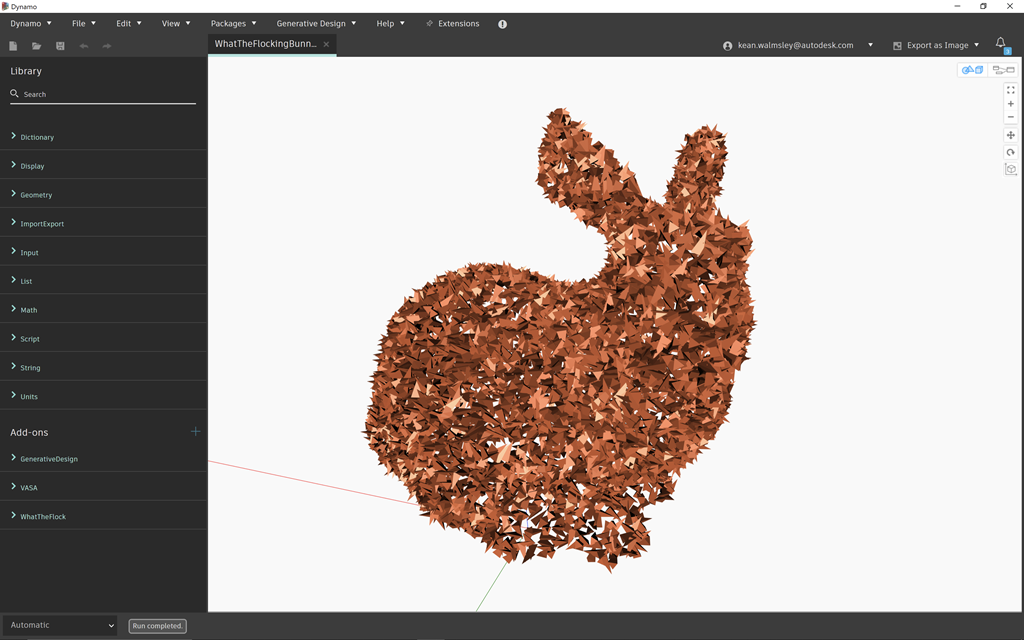Expand the WhatTheFlock add-on category
Viewport: 1024px width, 640px height.
43,517
